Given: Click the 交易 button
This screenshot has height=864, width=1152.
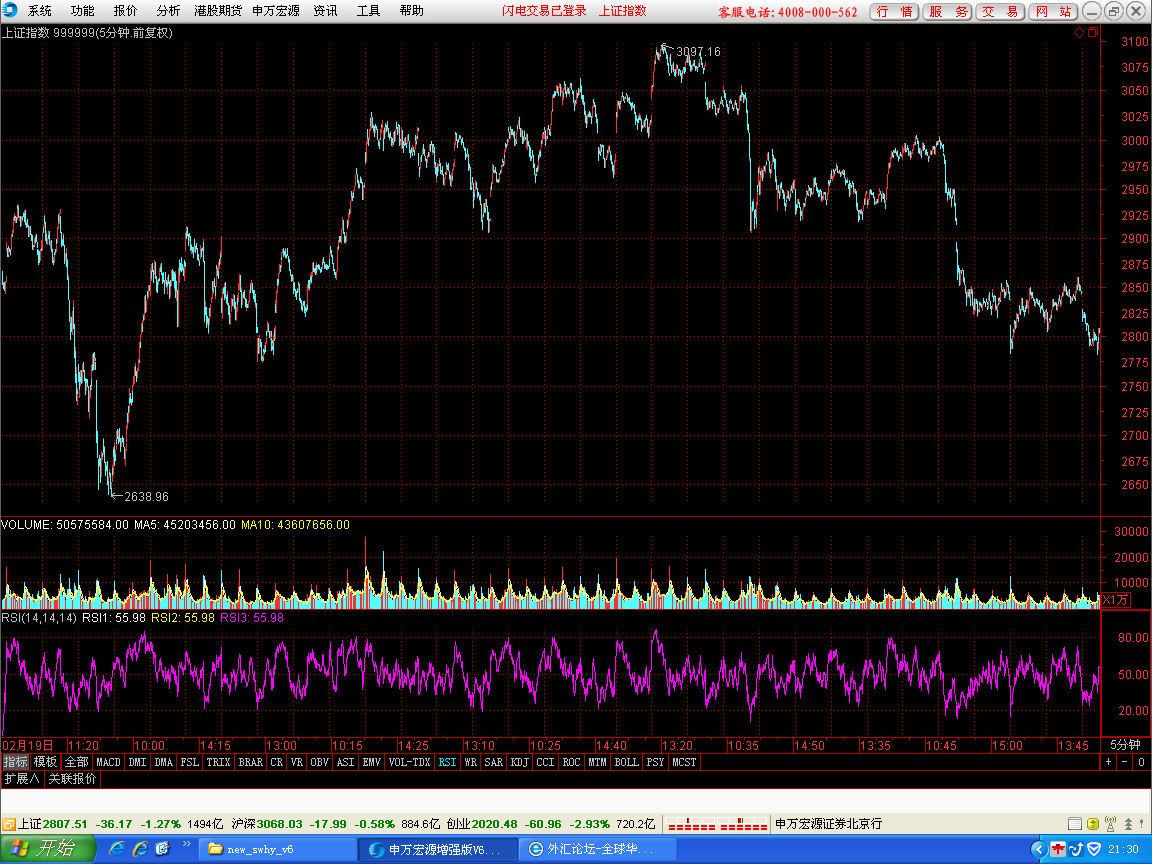Looking at the screenshot, I should (1000, 11).
